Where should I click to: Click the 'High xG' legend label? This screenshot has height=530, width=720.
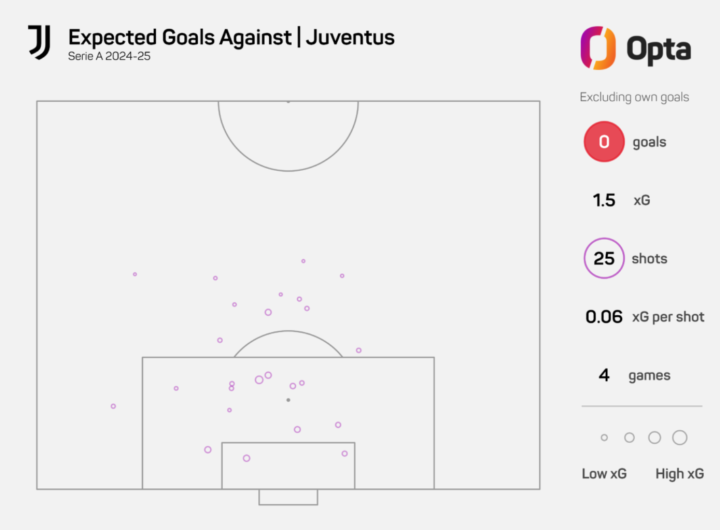coord(680,473)
